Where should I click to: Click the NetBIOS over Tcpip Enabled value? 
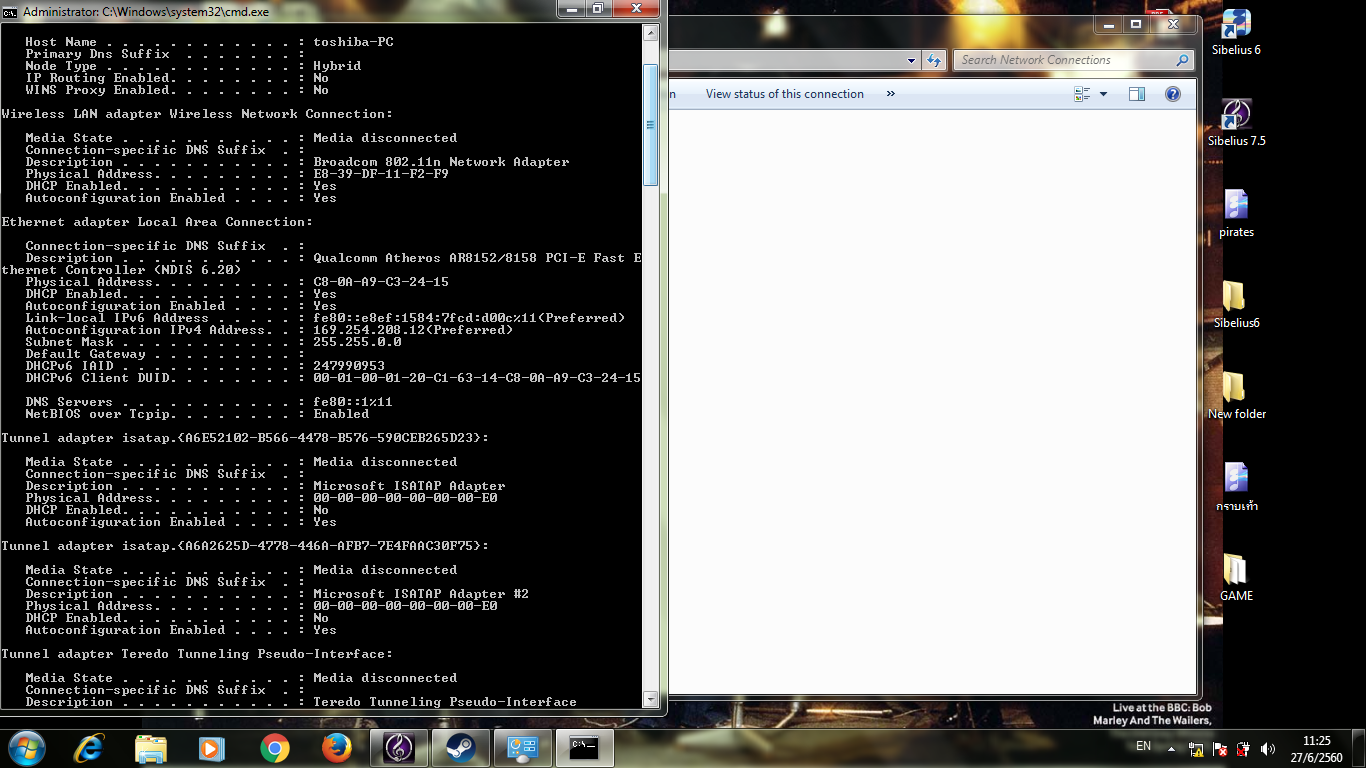341,414
